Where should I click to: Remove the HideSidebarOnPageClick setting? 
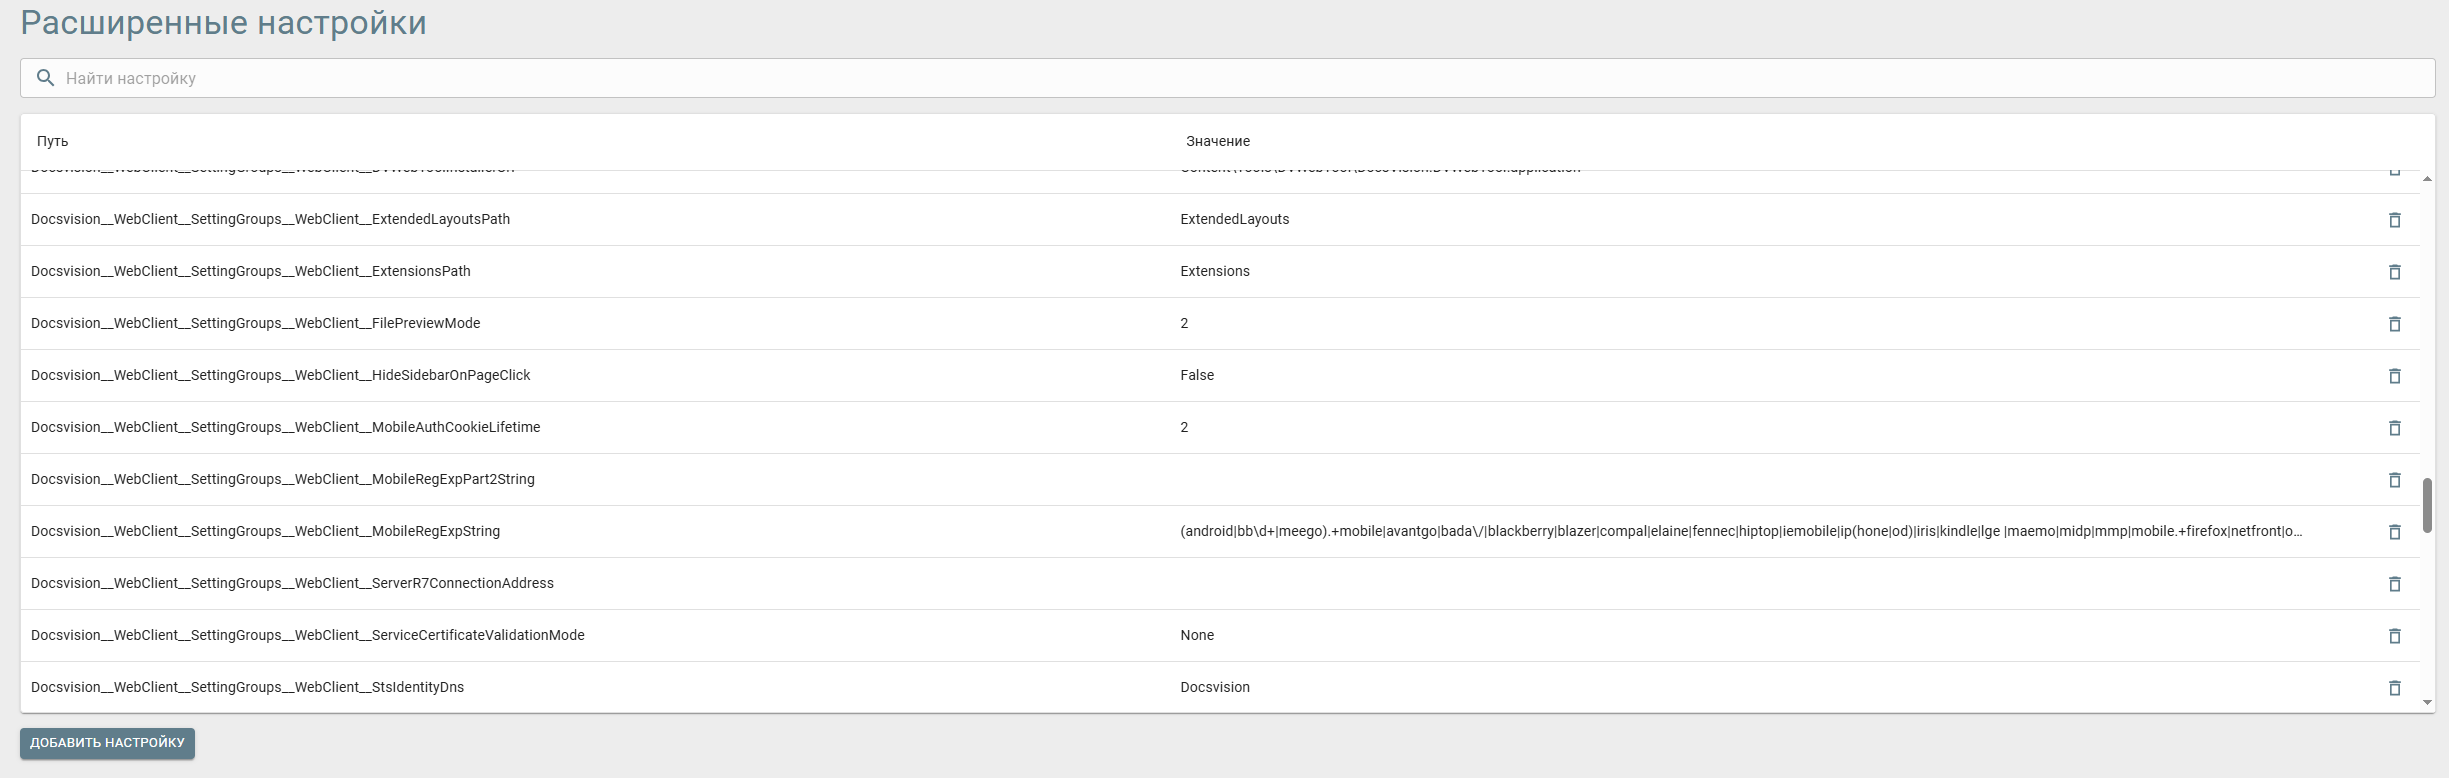tap(2394, 376)
